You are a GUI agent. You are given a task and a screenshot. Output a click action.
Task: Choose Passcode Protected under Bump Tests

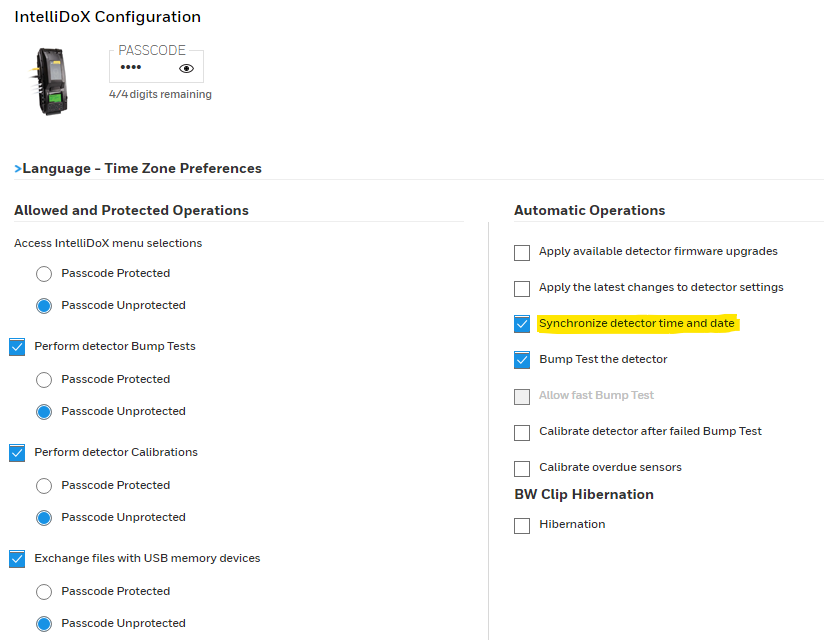44,380
